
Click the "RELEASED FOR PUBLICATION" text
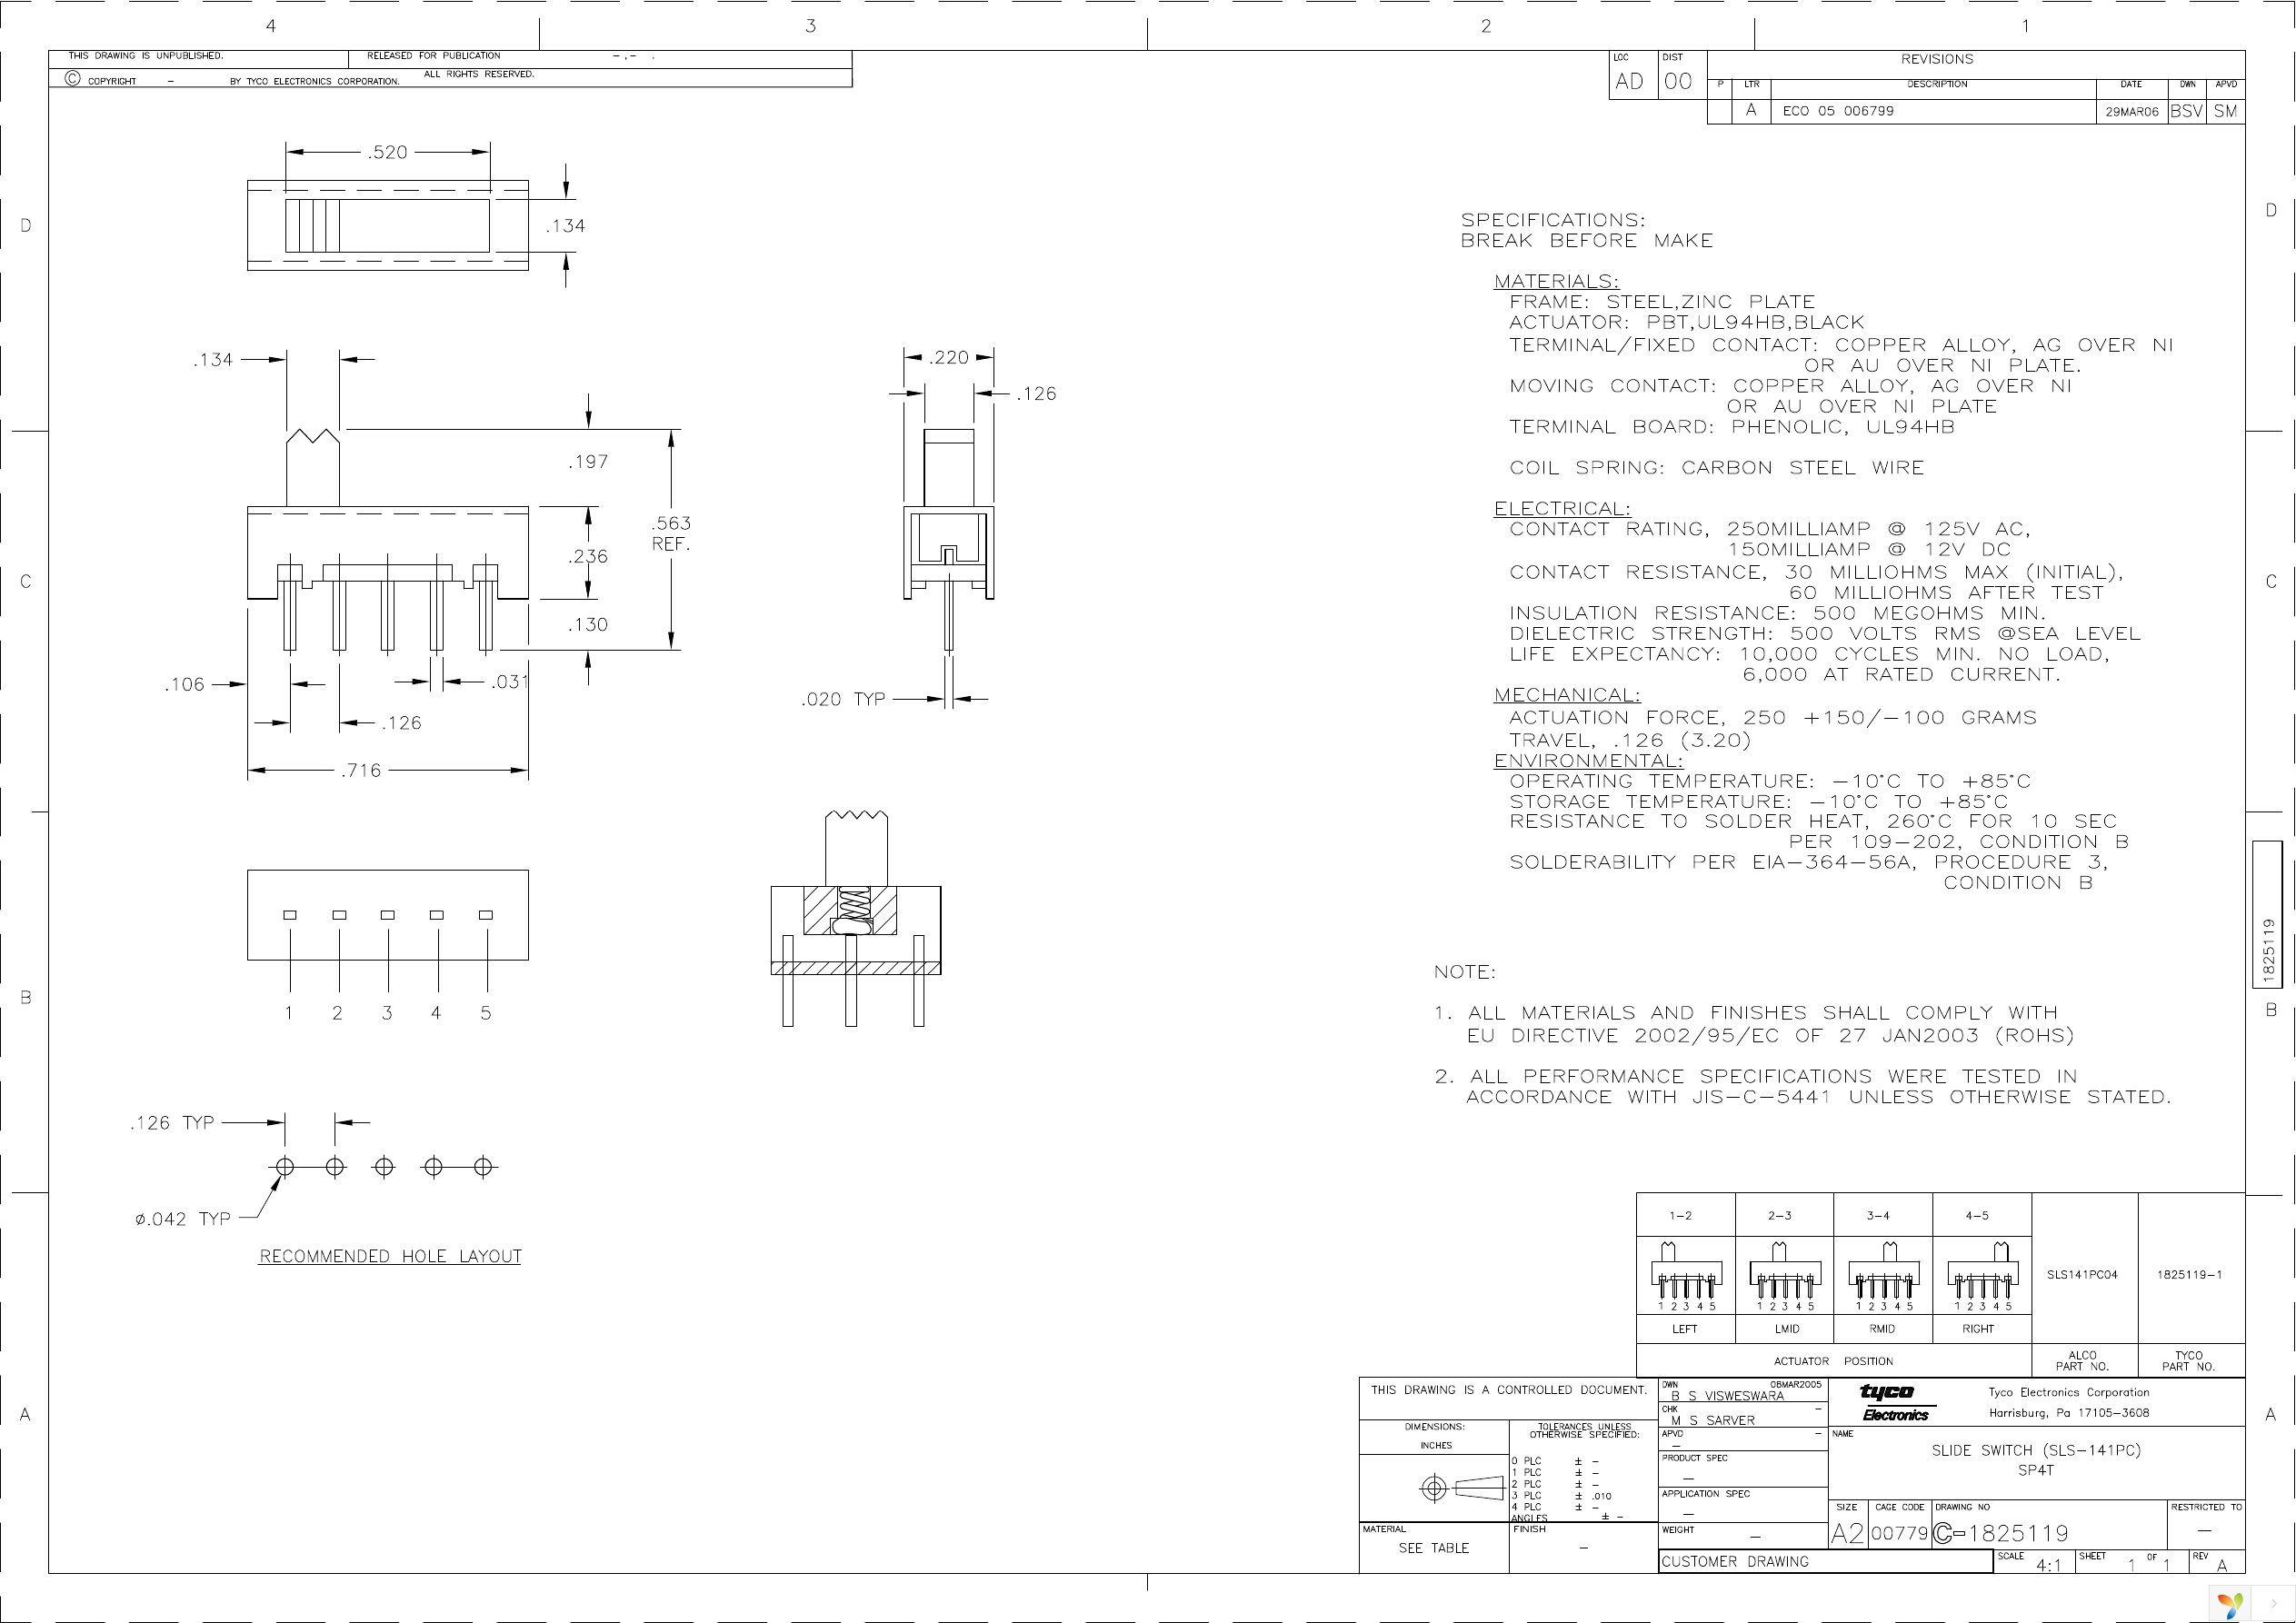click(433, 56)
